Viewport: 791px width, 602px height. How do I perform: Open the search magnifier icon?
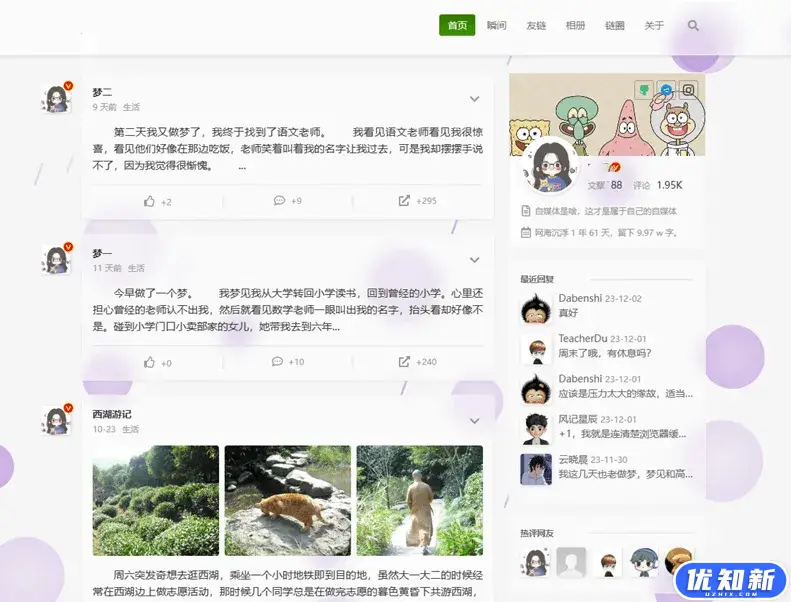coord(693,25)
